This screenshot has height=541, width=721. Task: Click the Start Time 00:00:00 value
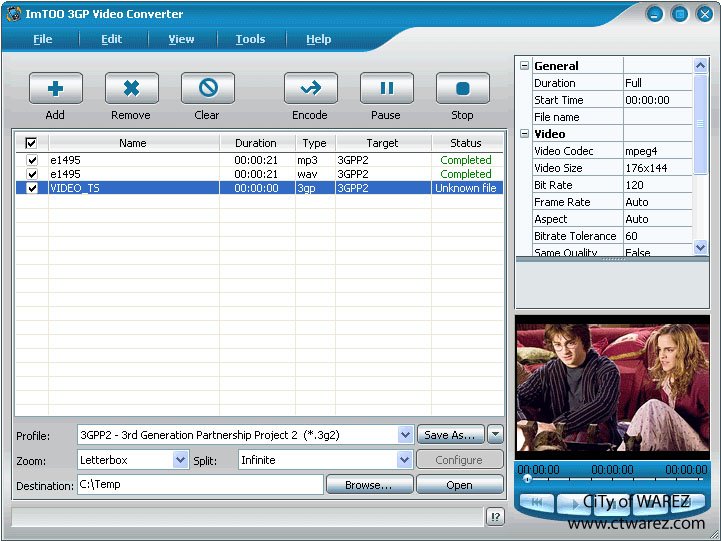point(658,100)
